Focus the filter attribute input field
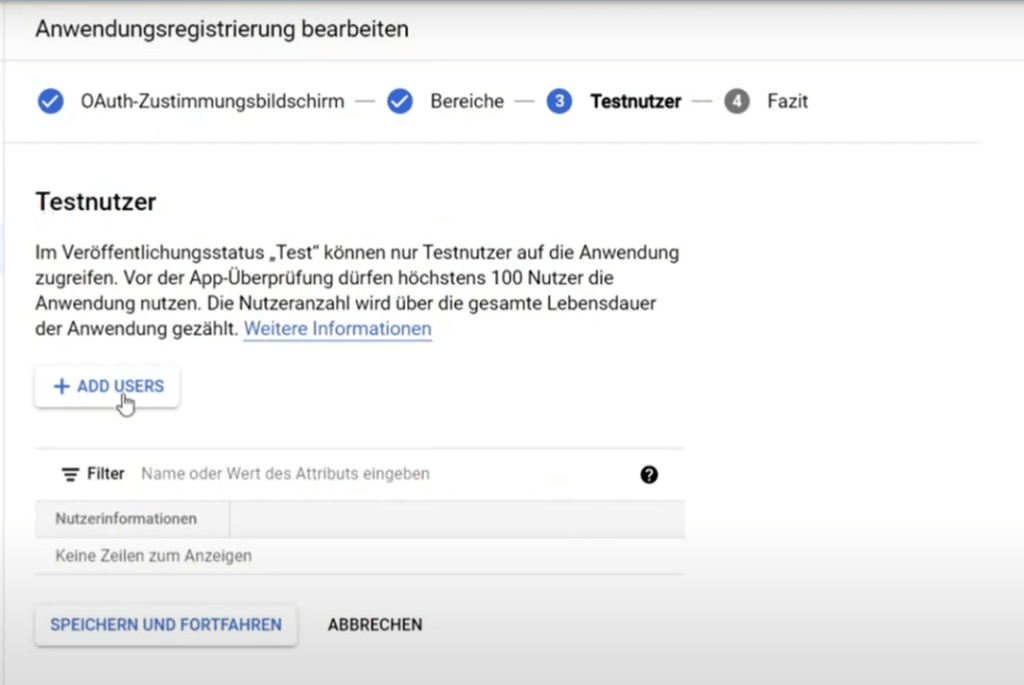The width and height of the screenshot is (1024, 685). point(380,474)
